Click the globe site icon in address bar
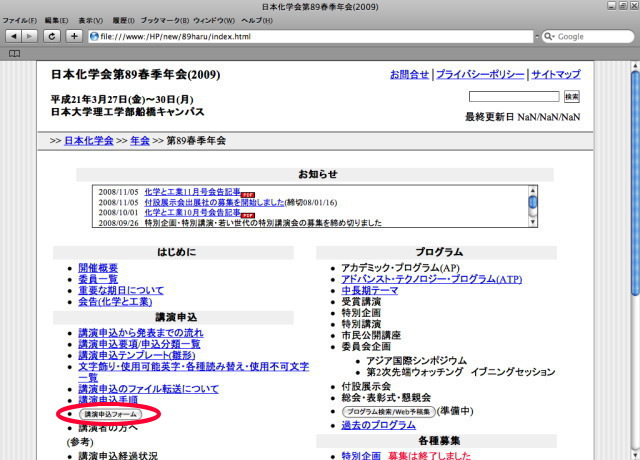 tap(94, 36)
